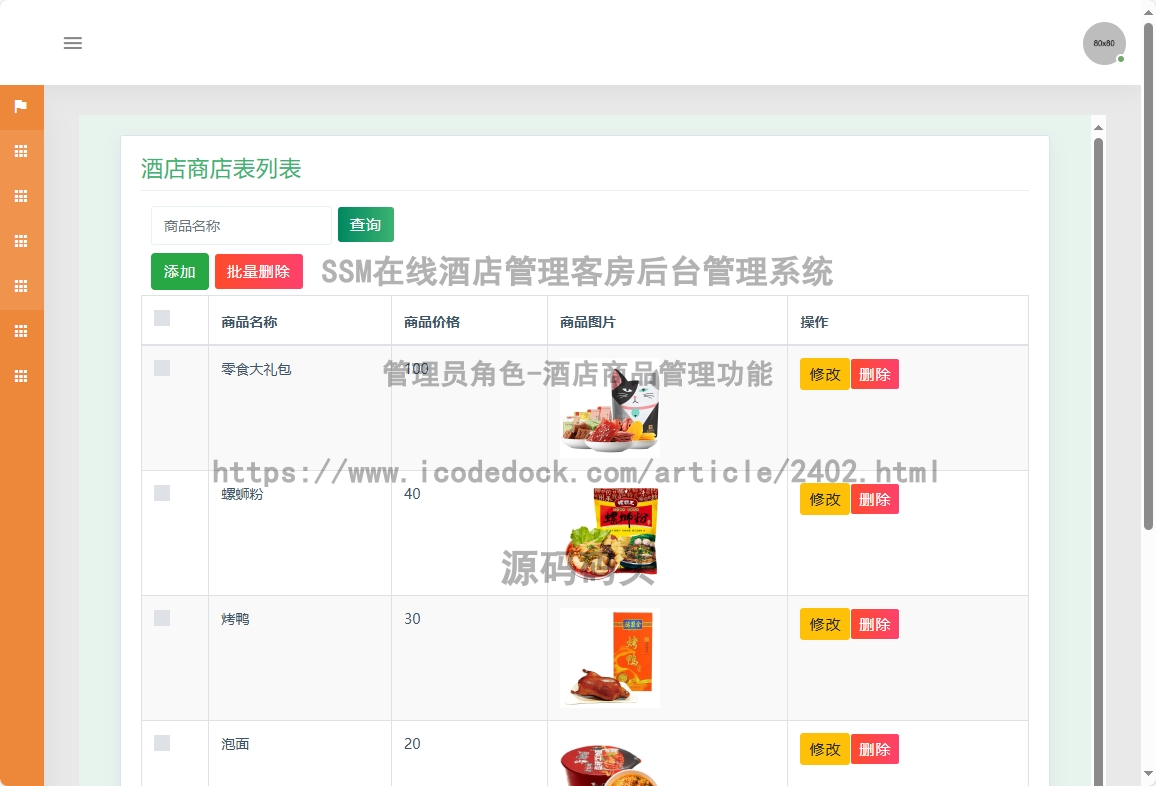
Task: Focus the 商品名称 search input field
Action: [x=241, y=226]
